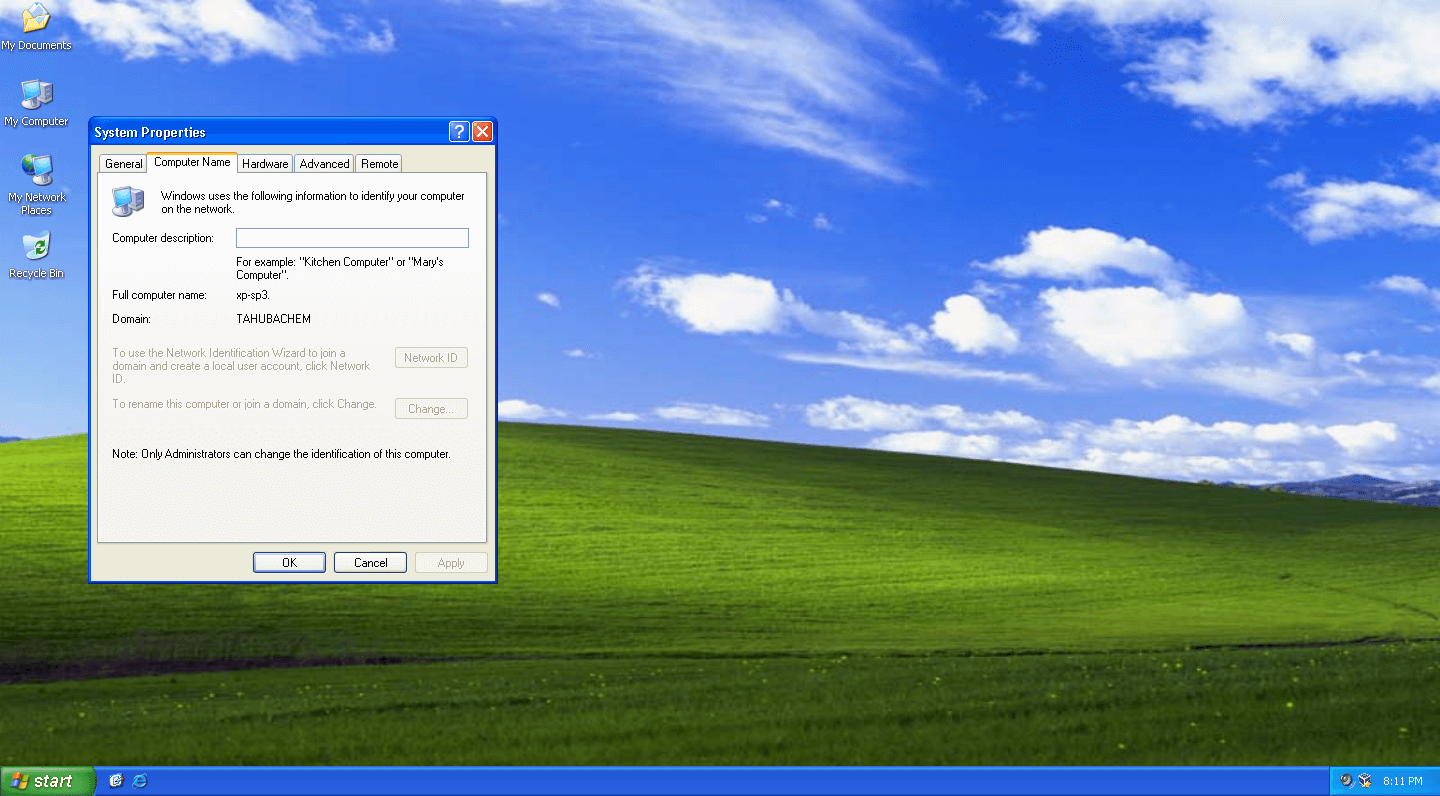The image size is (1440, 796).
Task: Click the Computer description text field
Action: tap(352, 238)
